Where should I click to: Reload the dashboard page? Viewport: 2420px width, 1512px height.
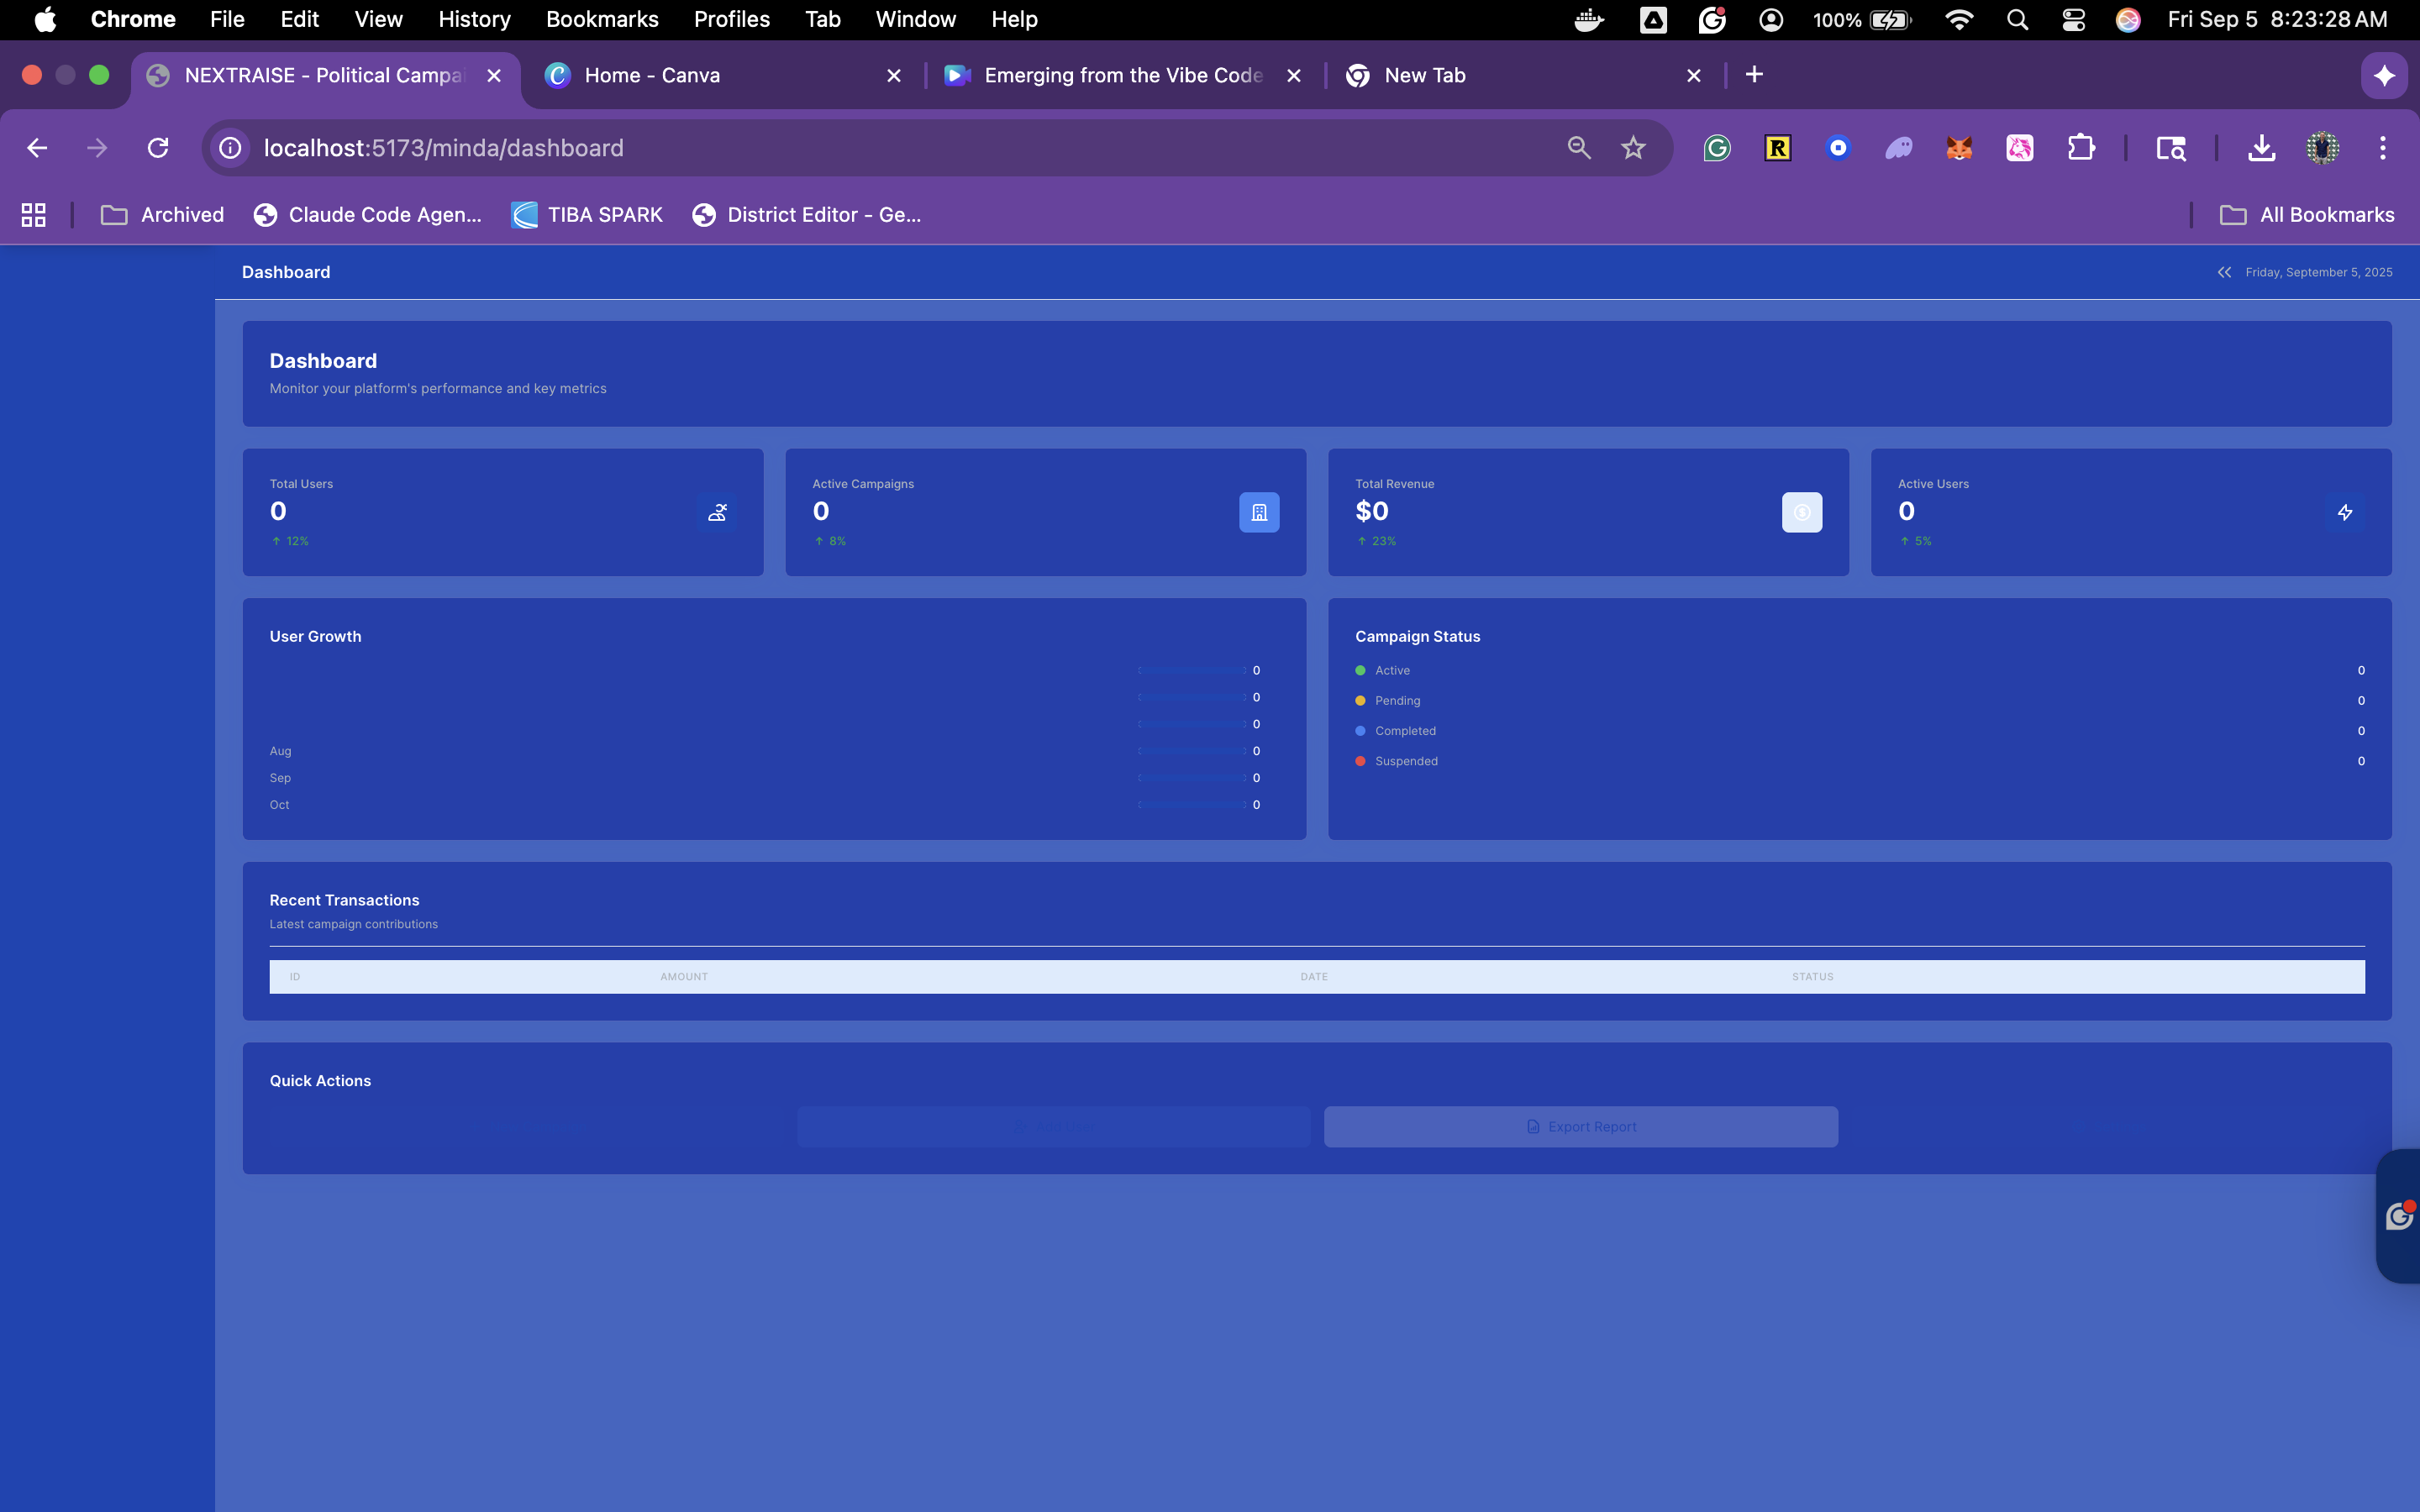click(x=158, y=148)
